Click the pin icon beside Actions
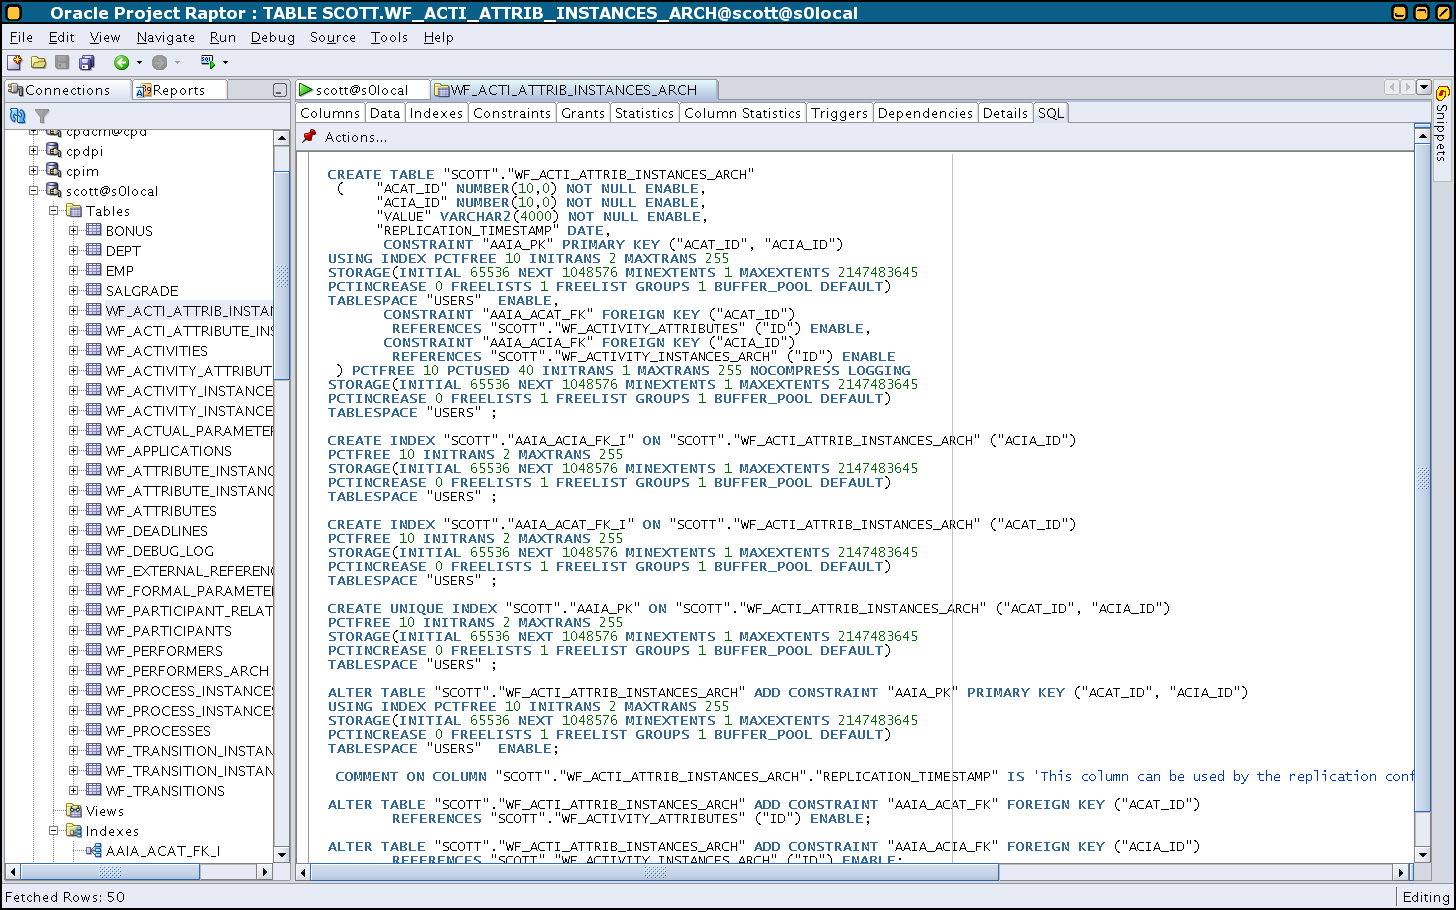Screen dimensions: 1456x910 tap(309, 137)
